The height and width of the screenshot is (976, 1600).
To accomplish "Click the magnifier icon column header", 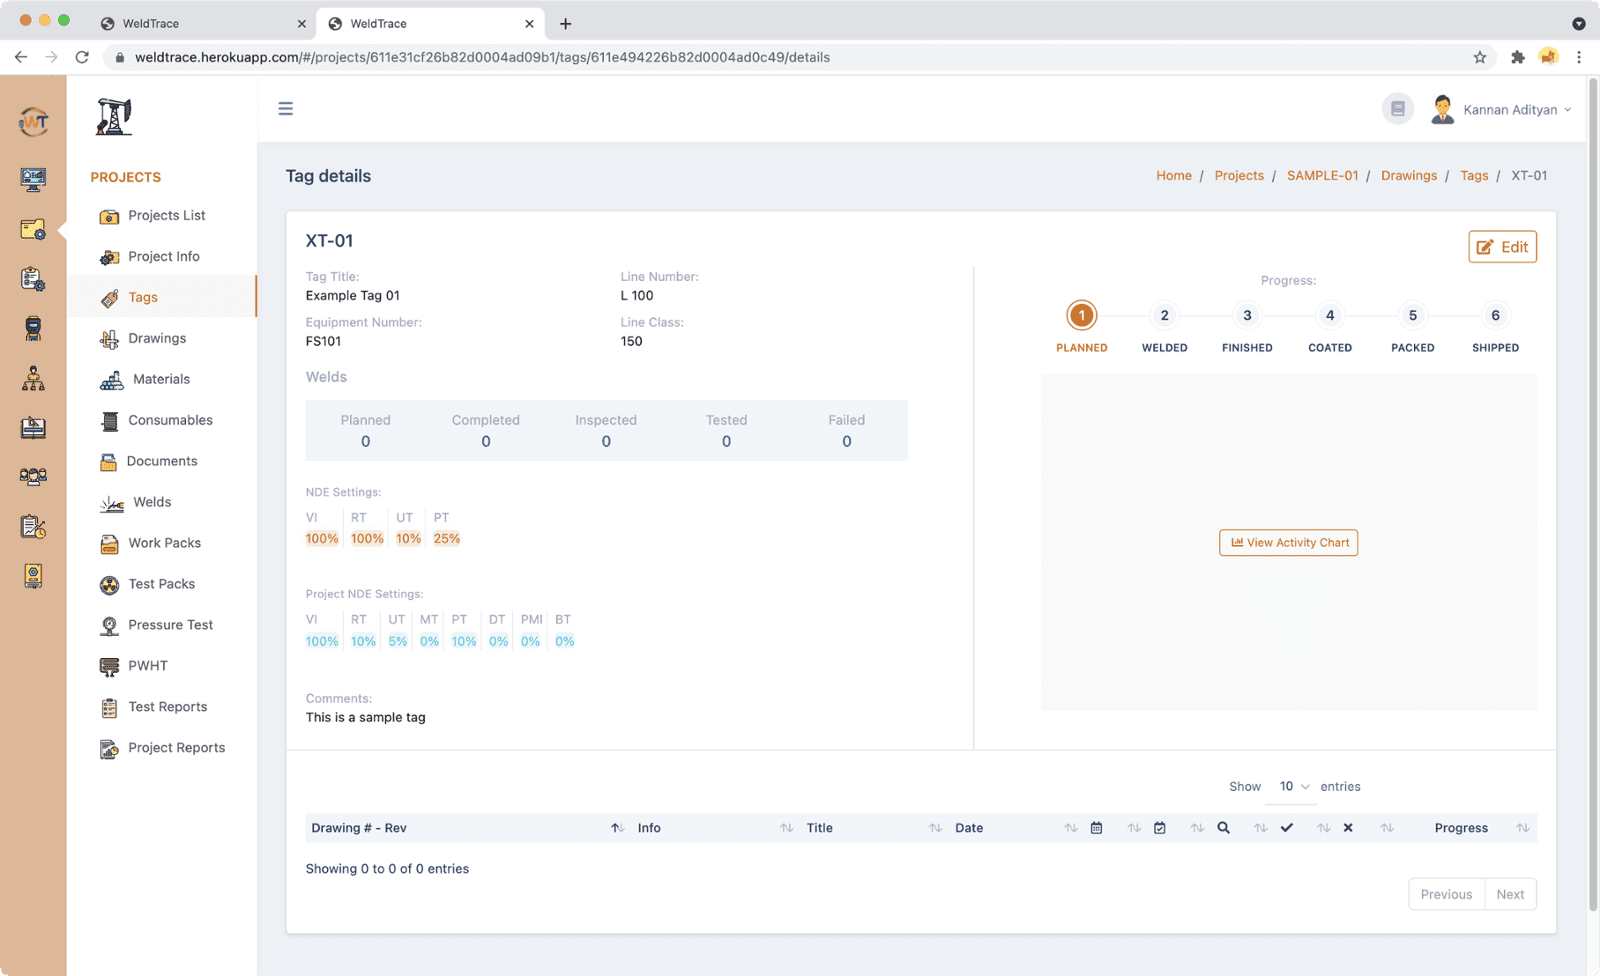I will [x=1223, y=828].
